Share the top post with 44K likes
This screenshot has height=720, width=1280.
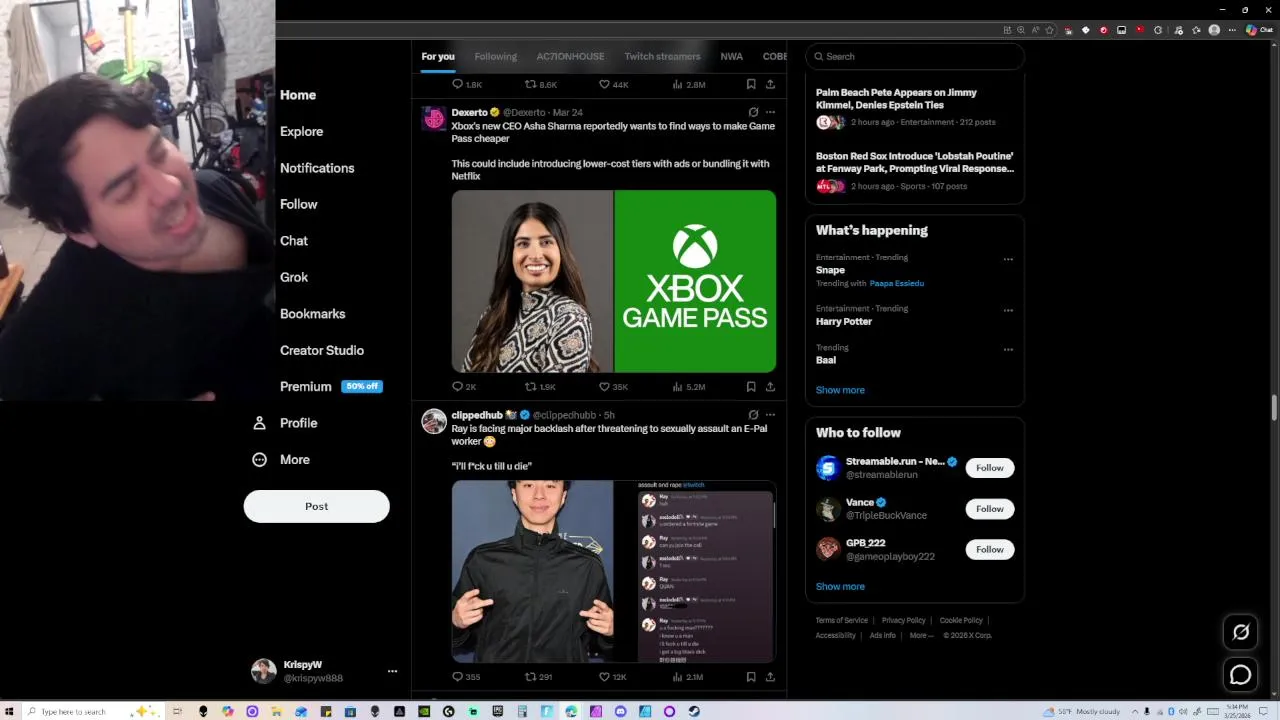[770, 85]
